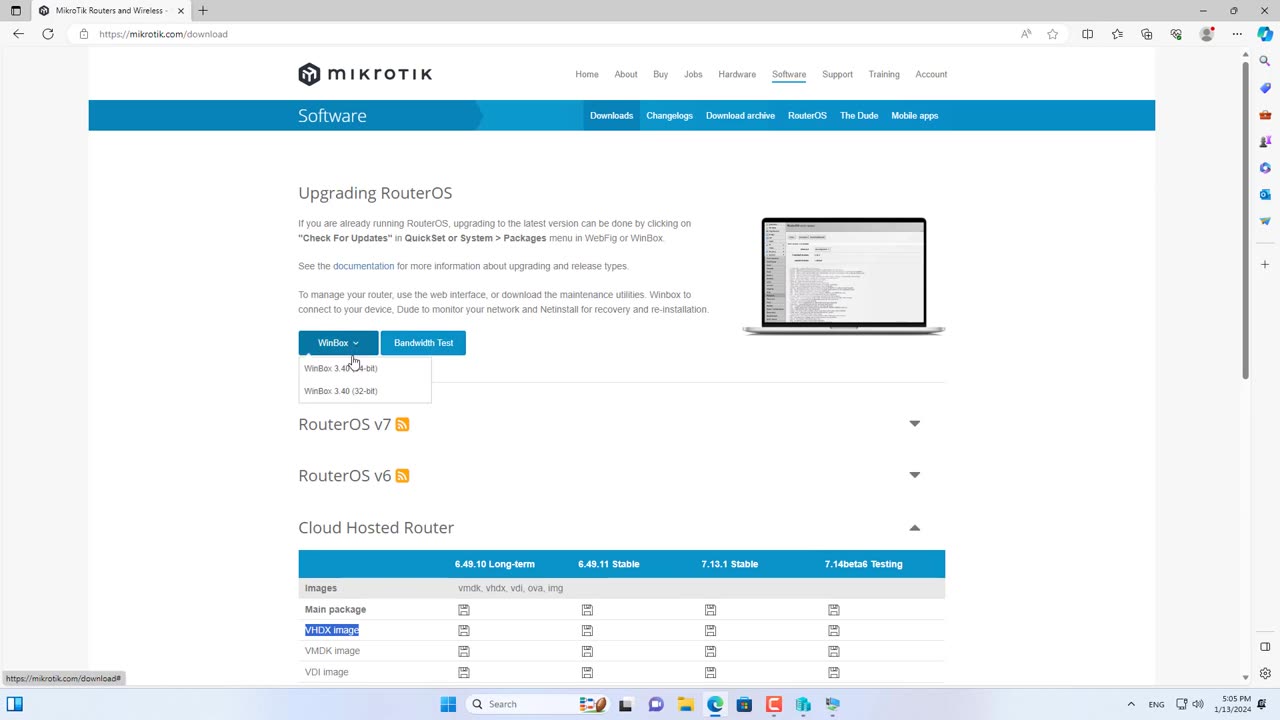Image resolution: width=1280 pixels, height=720 pixels.
Task: Open the Mobile apps tab
Action: point(915,116)
